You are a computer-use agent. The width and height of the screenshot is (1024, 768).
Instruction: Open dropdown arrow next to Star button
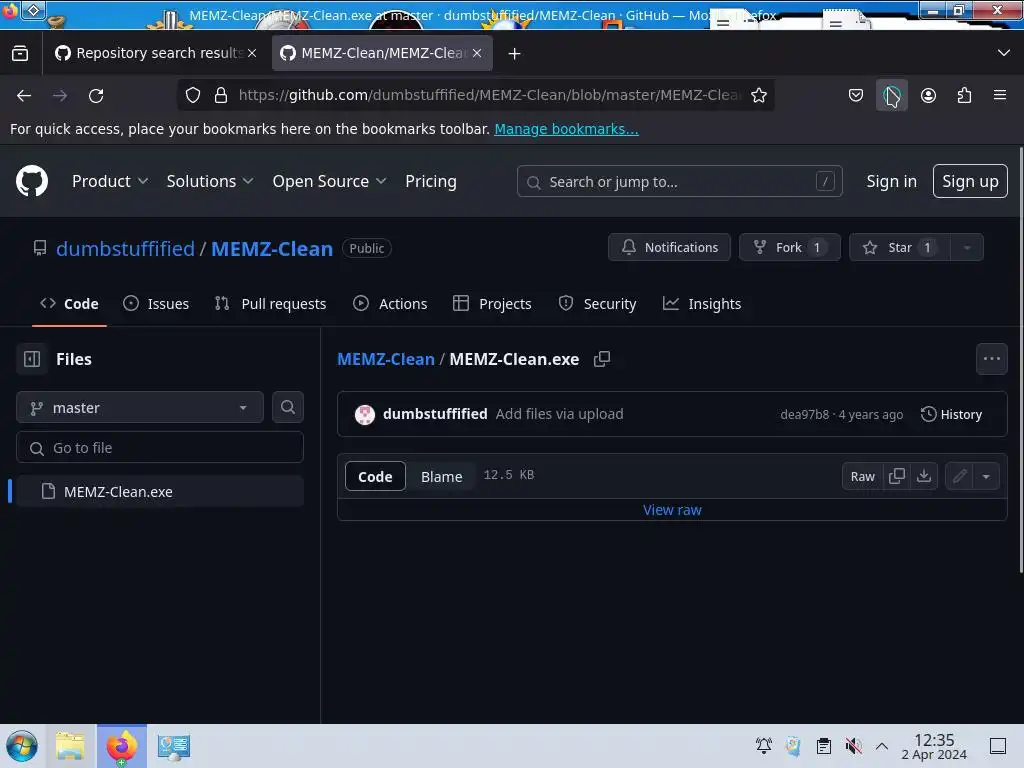(x=967, y=248)
